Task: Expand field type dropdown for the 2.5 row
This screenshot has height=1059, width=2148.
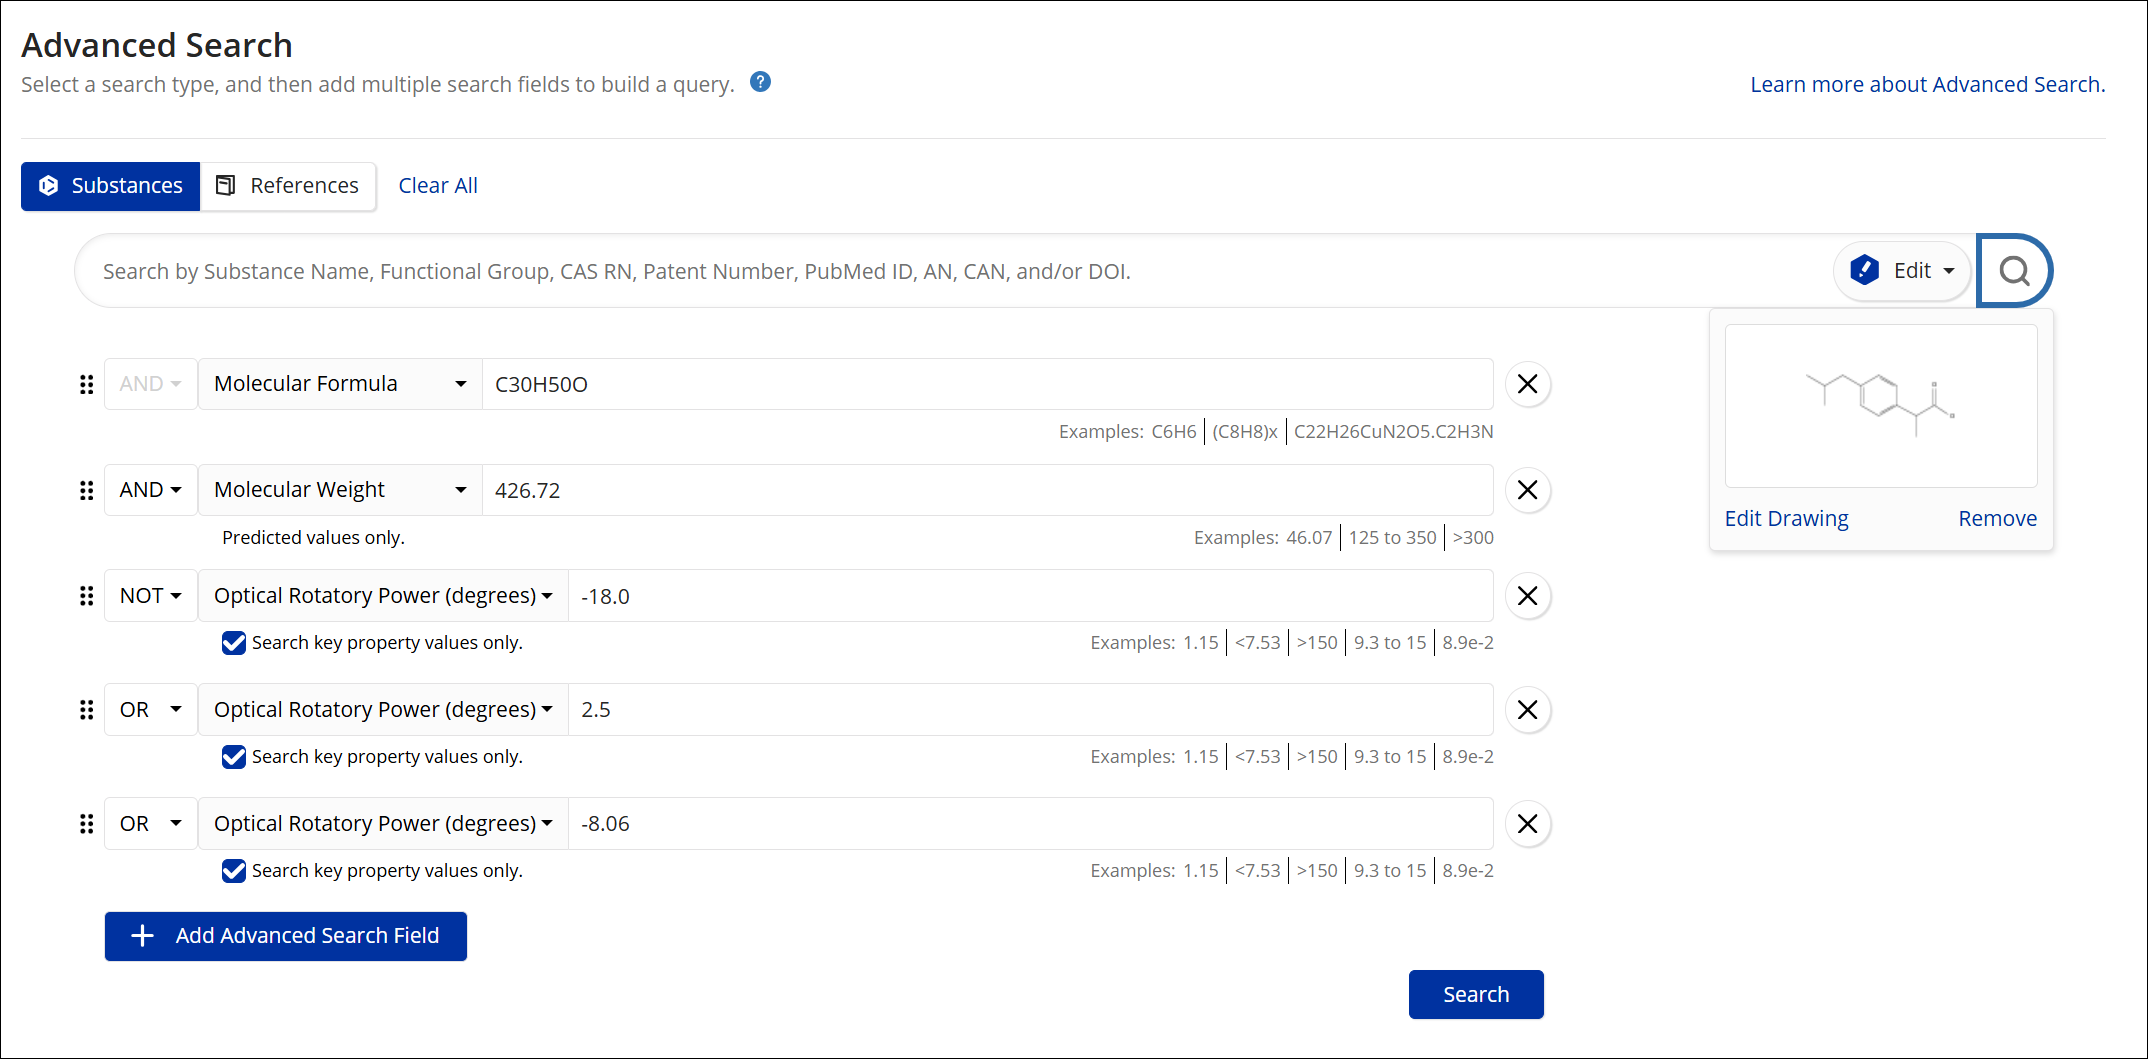Action: [383, 710]
